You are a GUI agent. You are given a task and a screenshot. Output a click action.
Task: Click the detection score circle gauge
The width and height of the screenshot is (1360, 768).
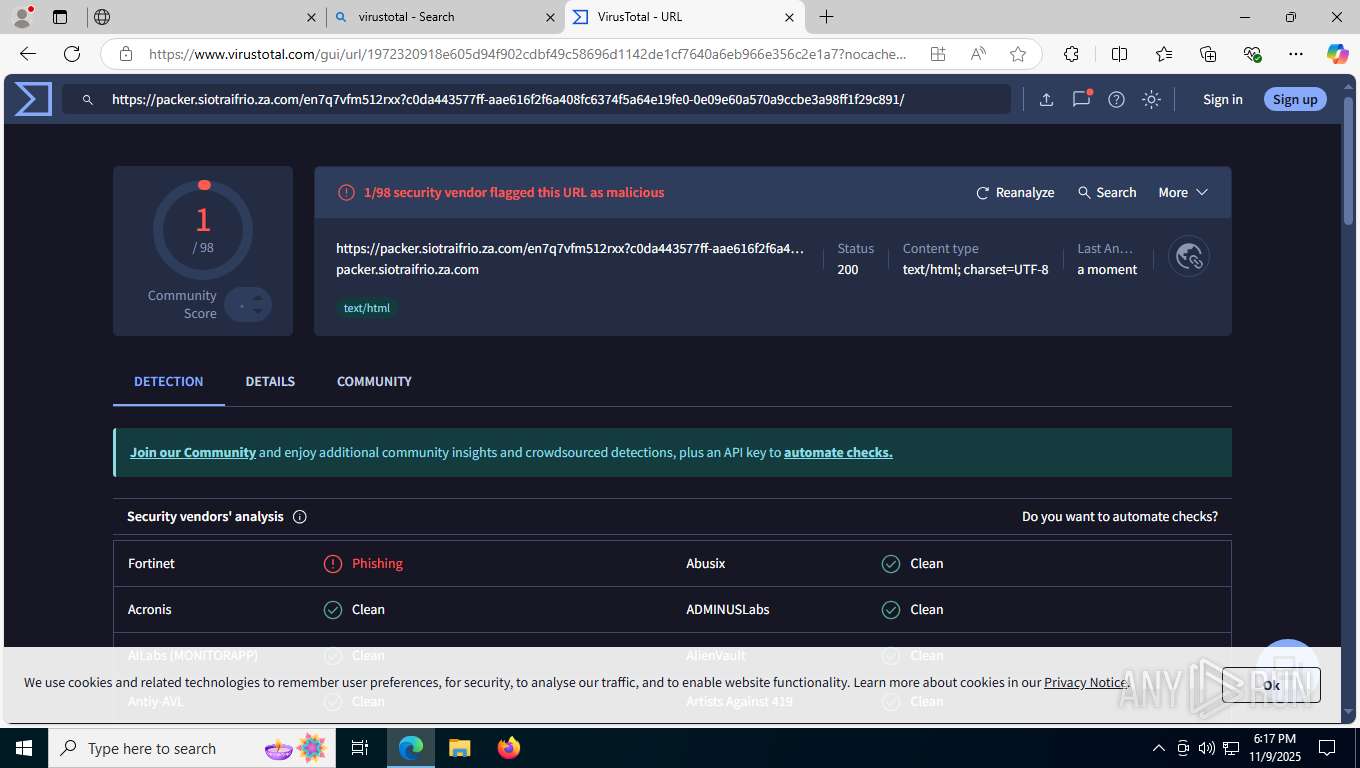click(203, 230)
